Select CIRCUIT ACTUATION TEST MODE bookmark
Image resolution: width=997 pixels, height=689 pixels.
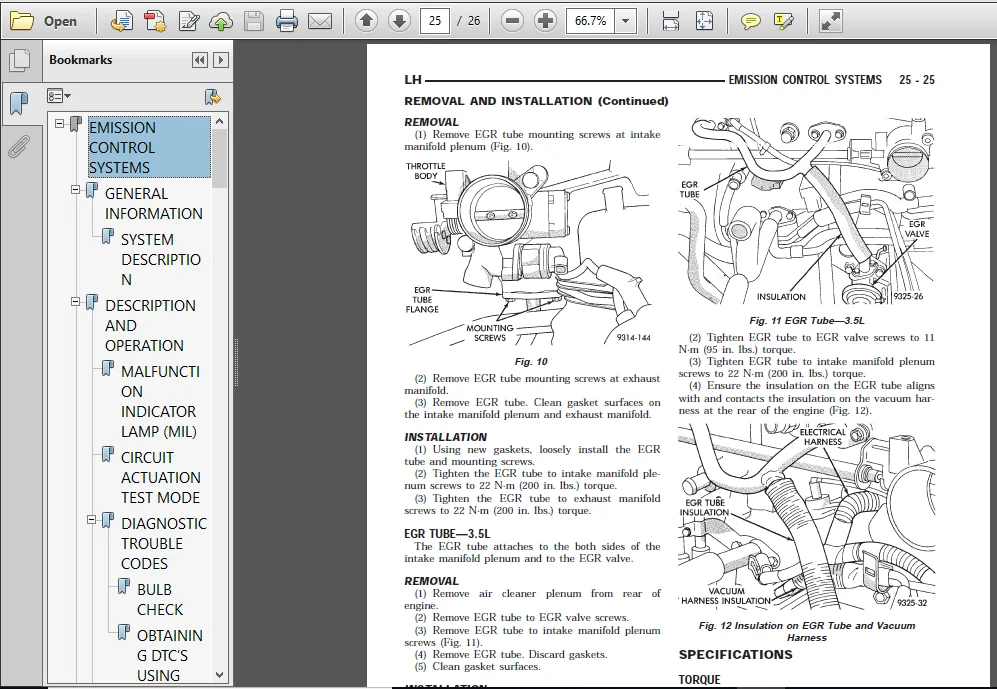160,477
